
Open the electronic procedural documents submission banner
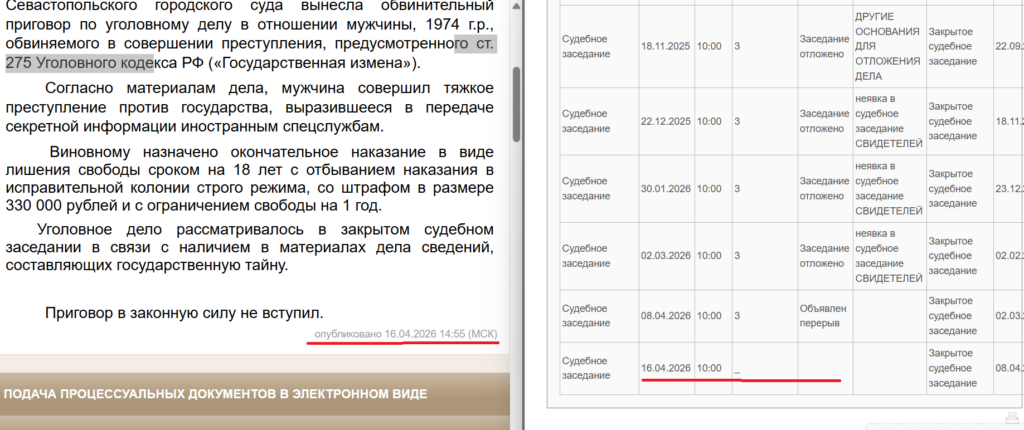tap(215, 394)
